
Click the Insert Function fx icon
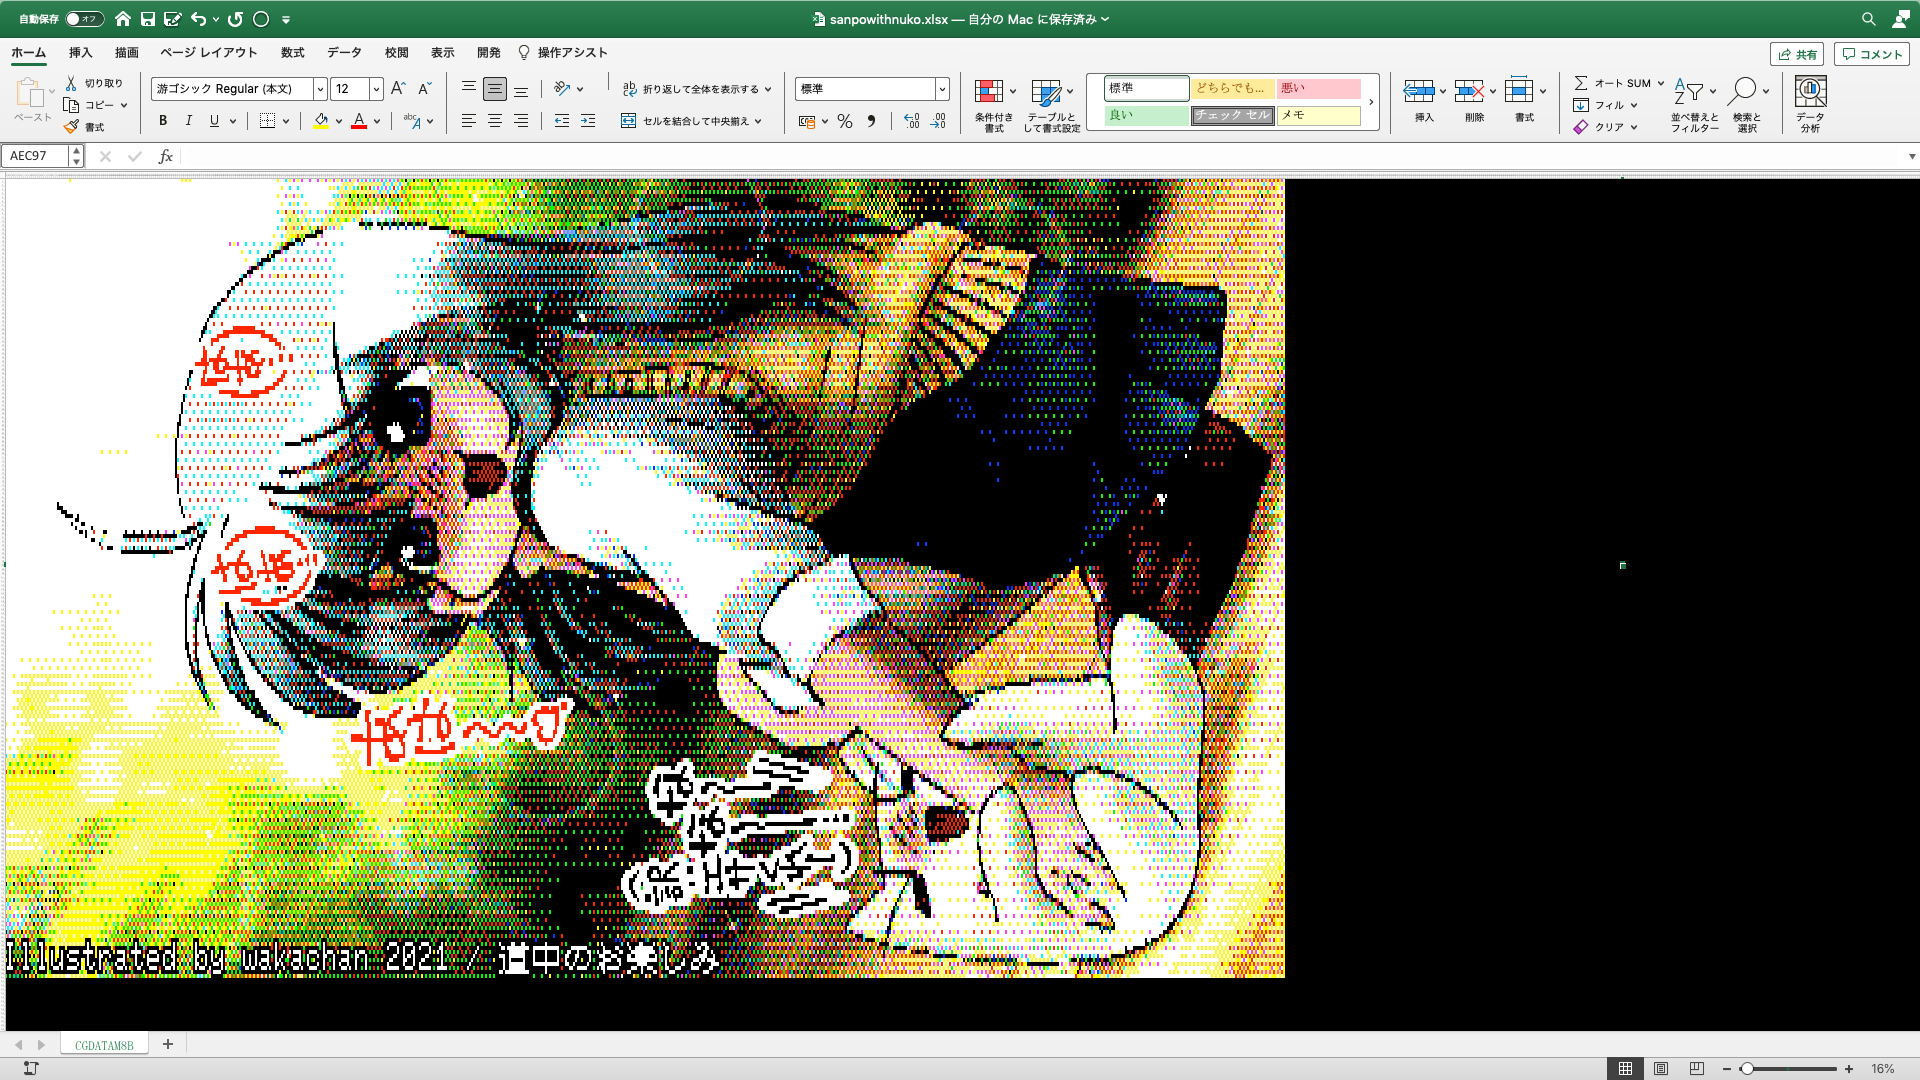point(166,156)
